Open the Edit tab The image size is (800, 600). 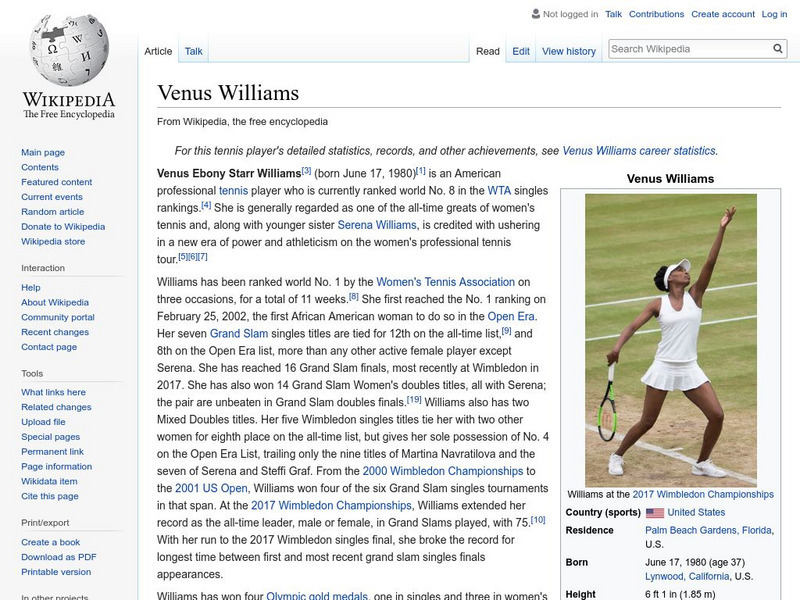[x=521, y=50]
